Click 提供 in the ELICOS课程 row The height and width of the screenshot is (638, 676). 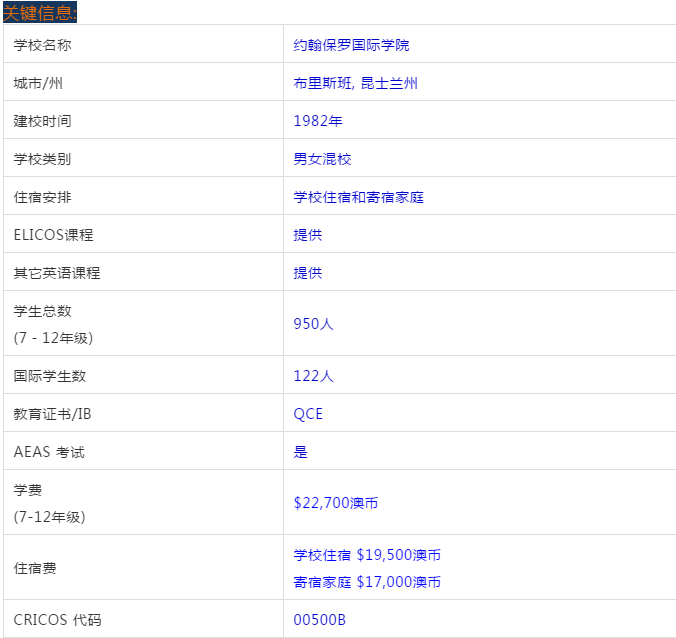pyautogui.click(x=307, y=235)
